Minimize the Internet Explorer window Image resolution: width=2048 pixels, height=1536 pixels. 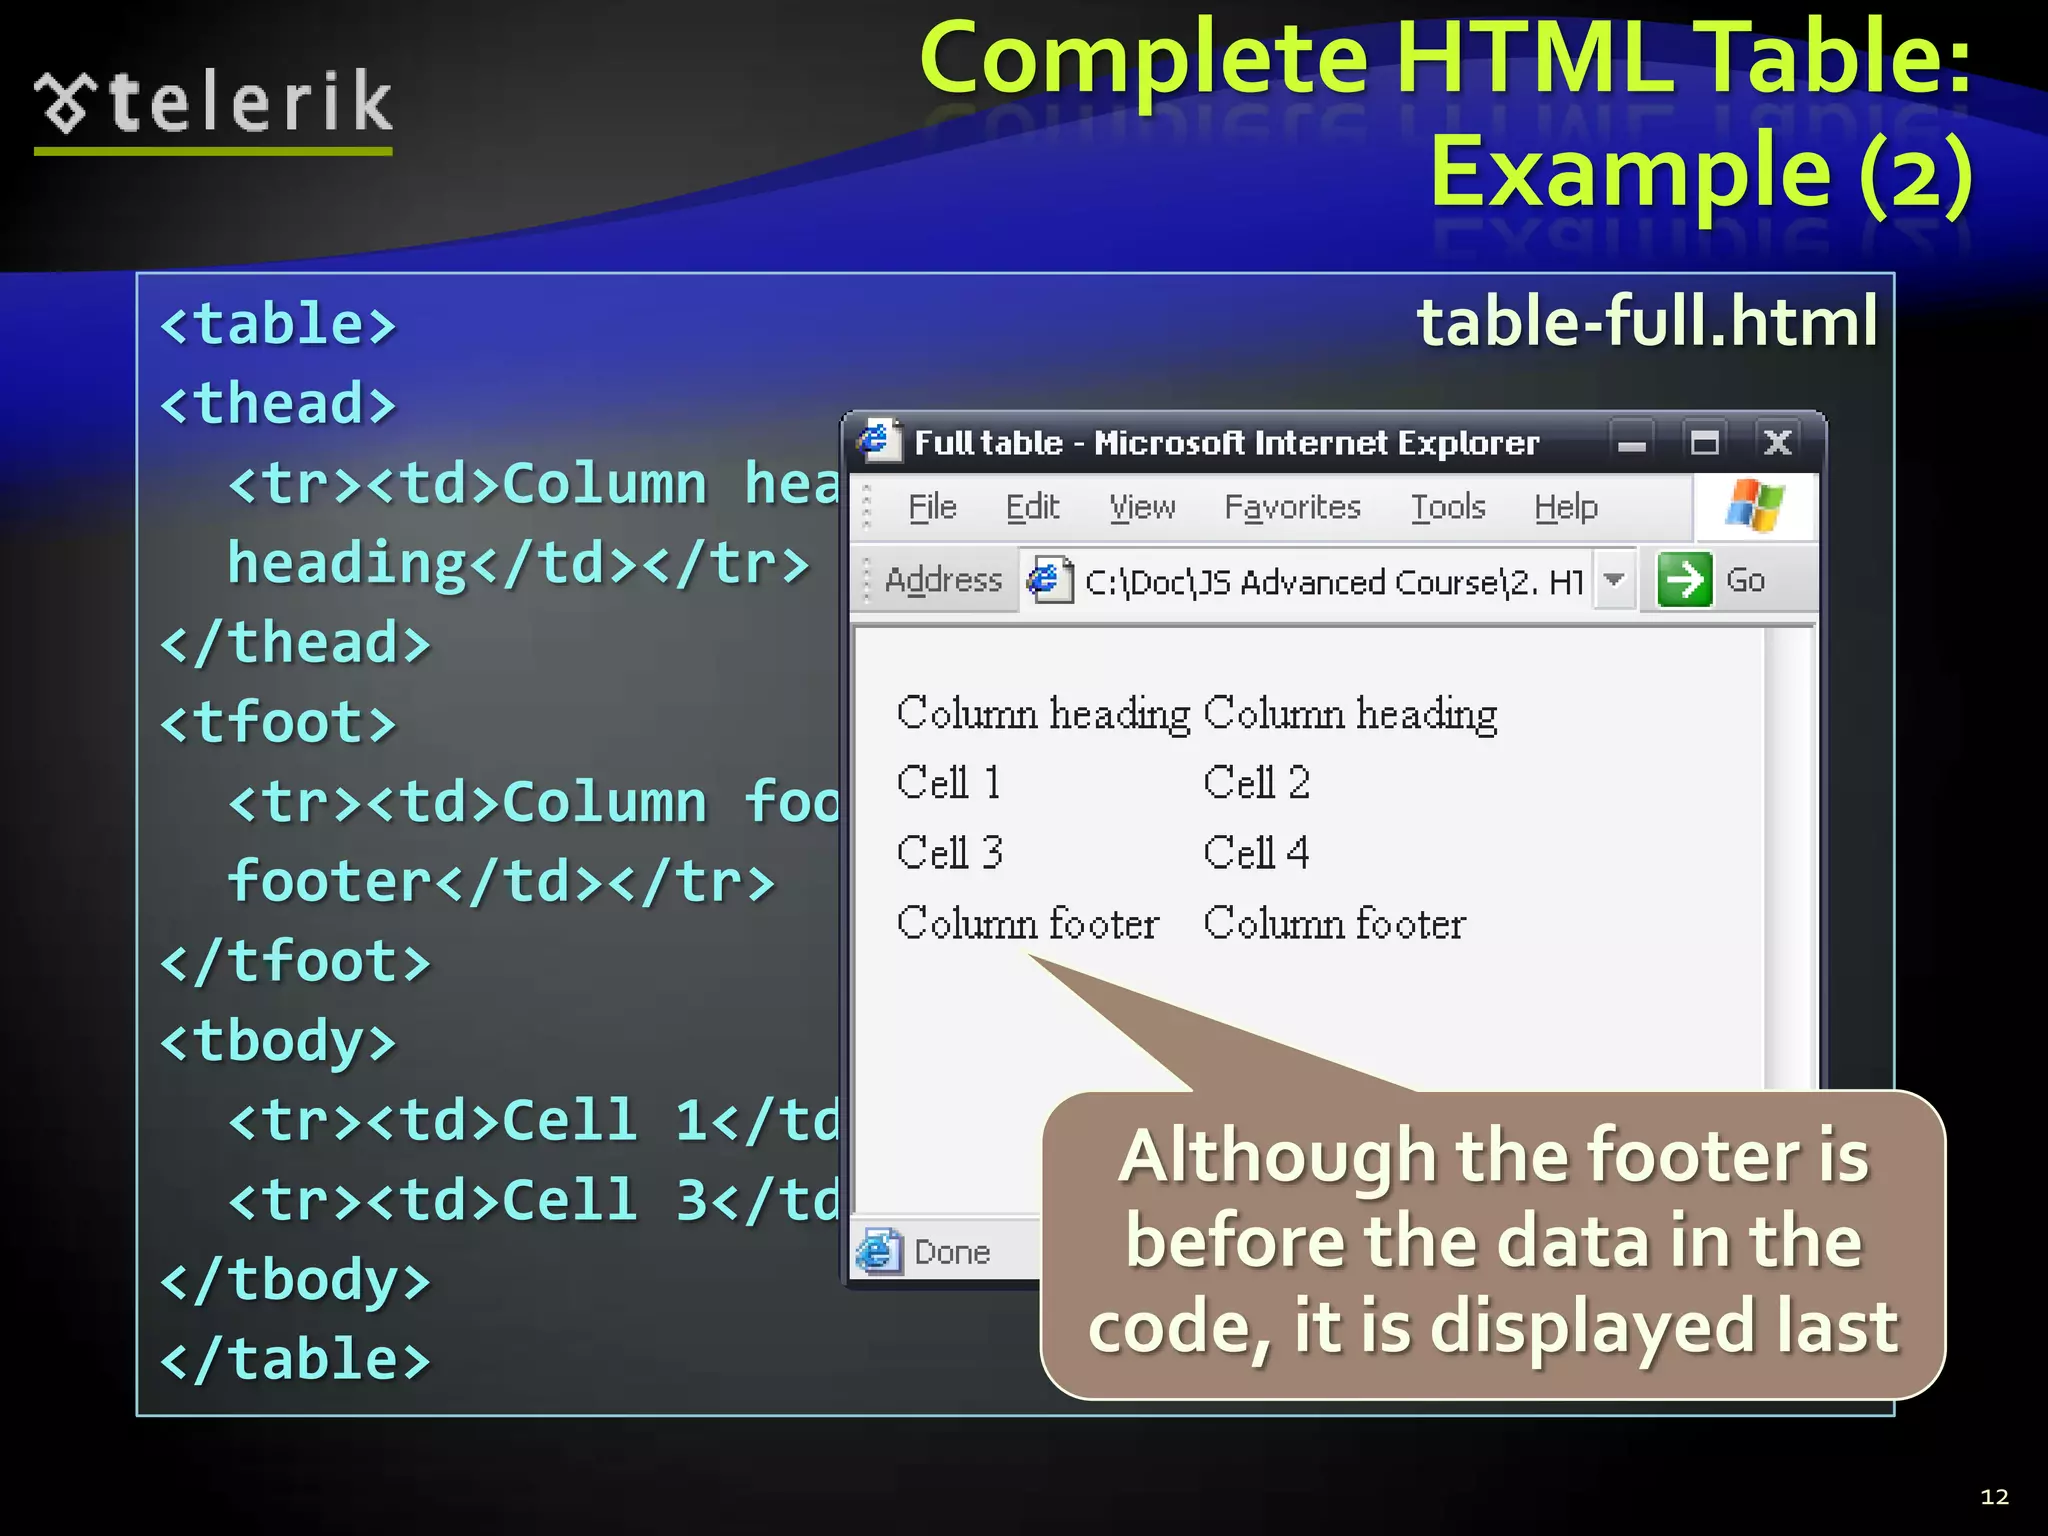pyautogui.click(x=1632, y=442)
